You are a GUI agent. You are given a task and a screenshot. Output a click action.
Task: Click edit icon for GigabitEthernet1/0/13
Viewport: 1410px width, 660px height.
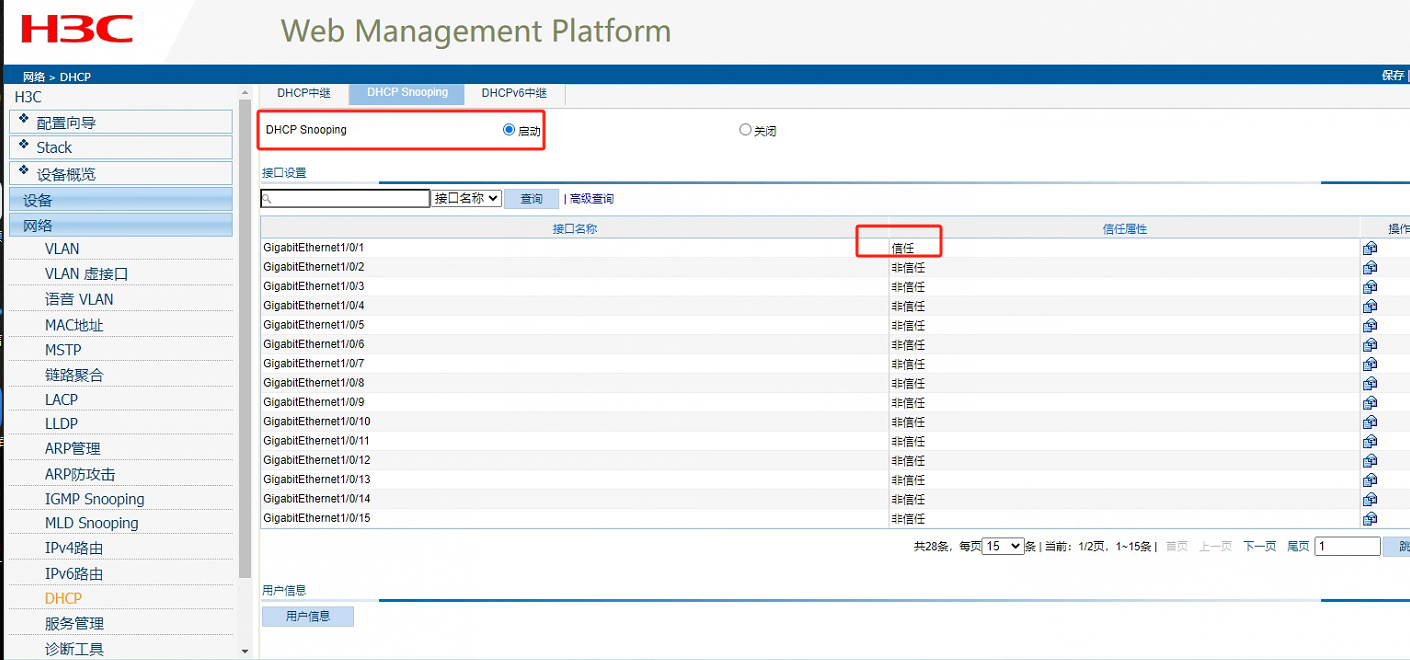[1370, 480]
